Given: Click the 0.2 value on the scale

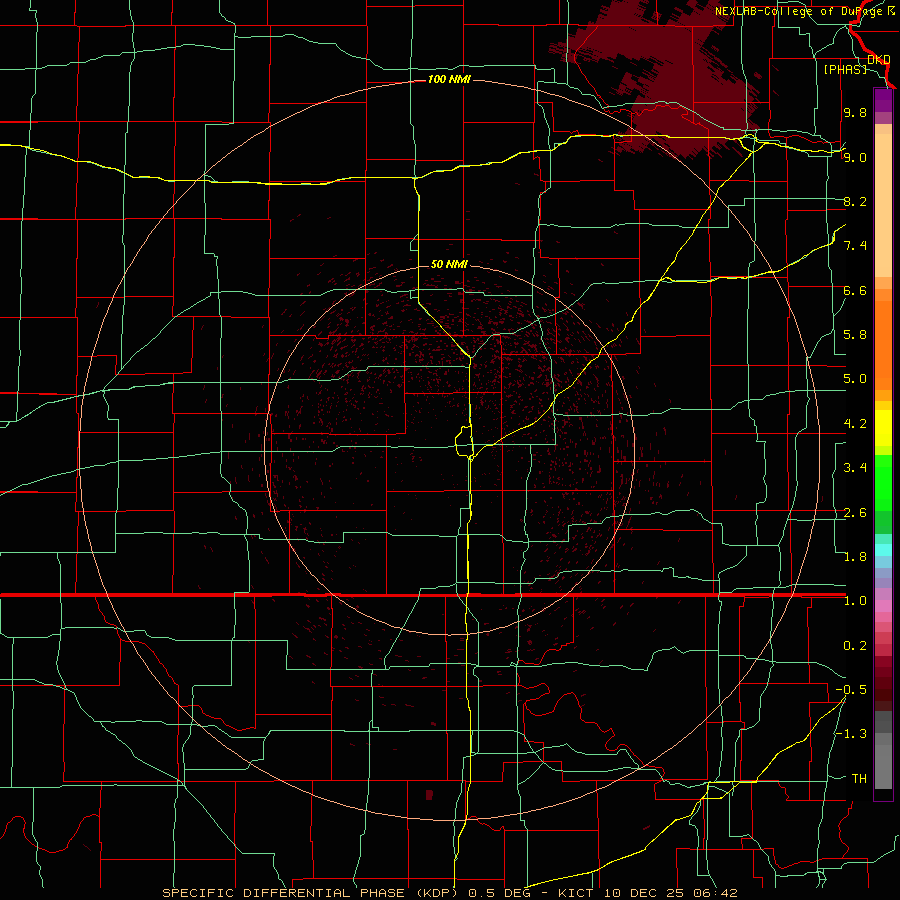Looking at the screenshot, I should pyautogui.click(x=855, y=646).
